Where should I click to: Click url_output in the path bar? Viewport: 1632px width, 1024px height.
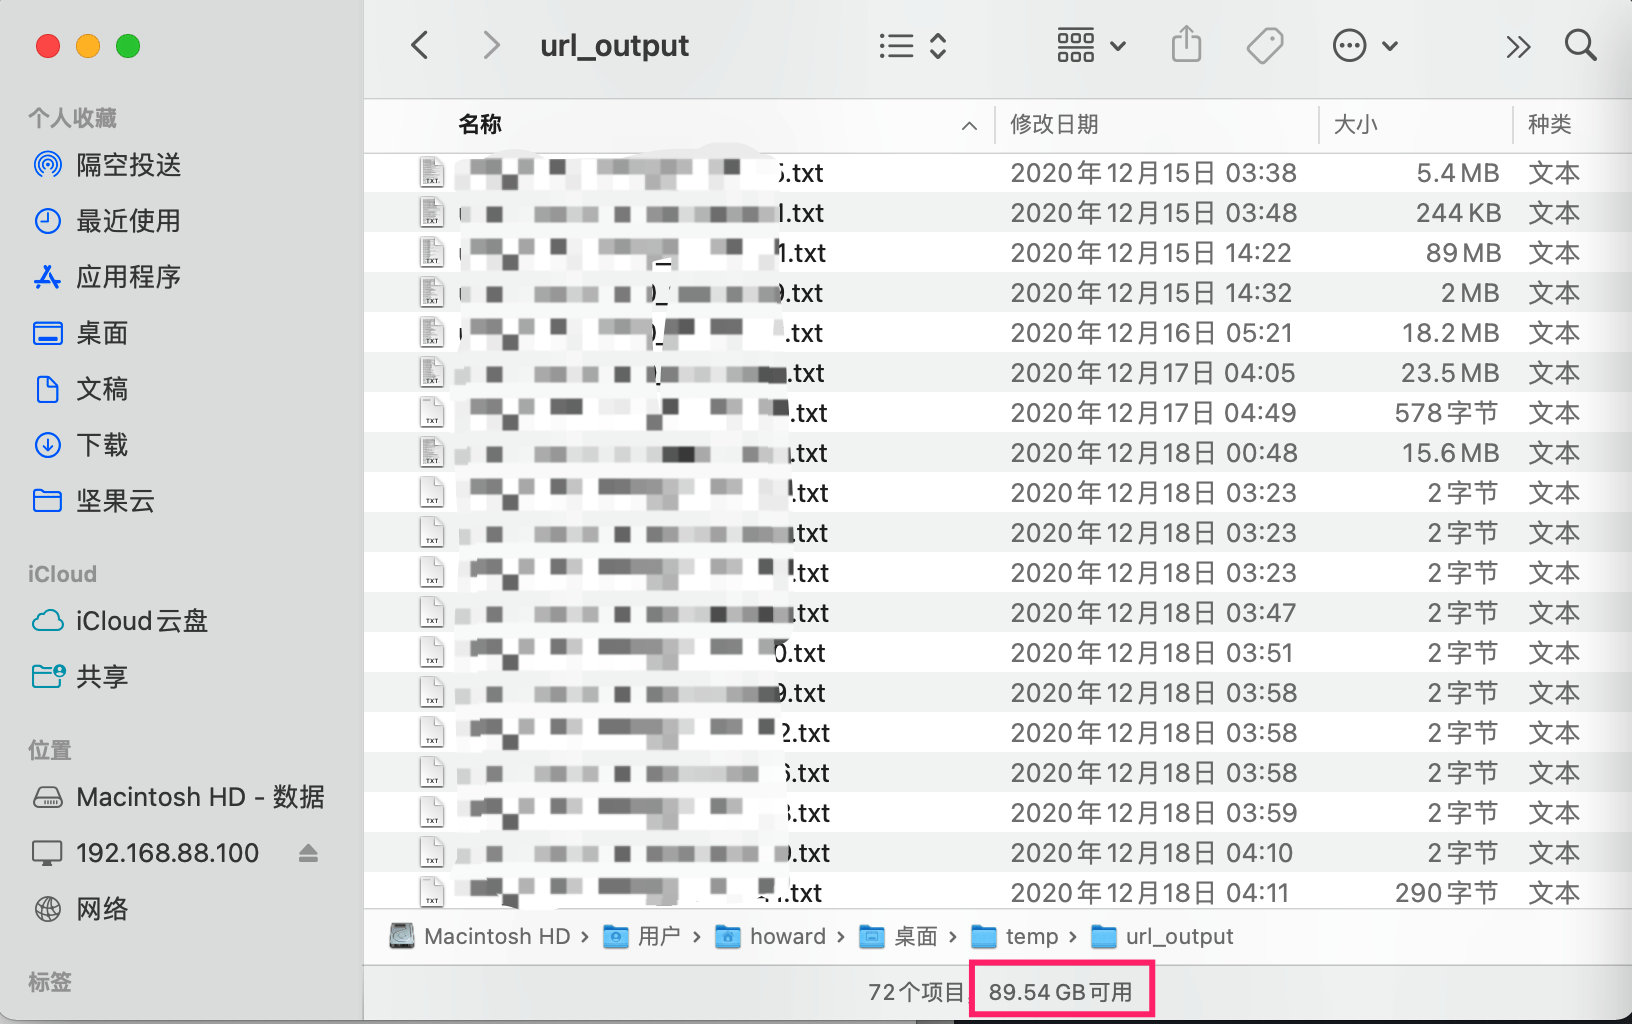pos(1163,936)
